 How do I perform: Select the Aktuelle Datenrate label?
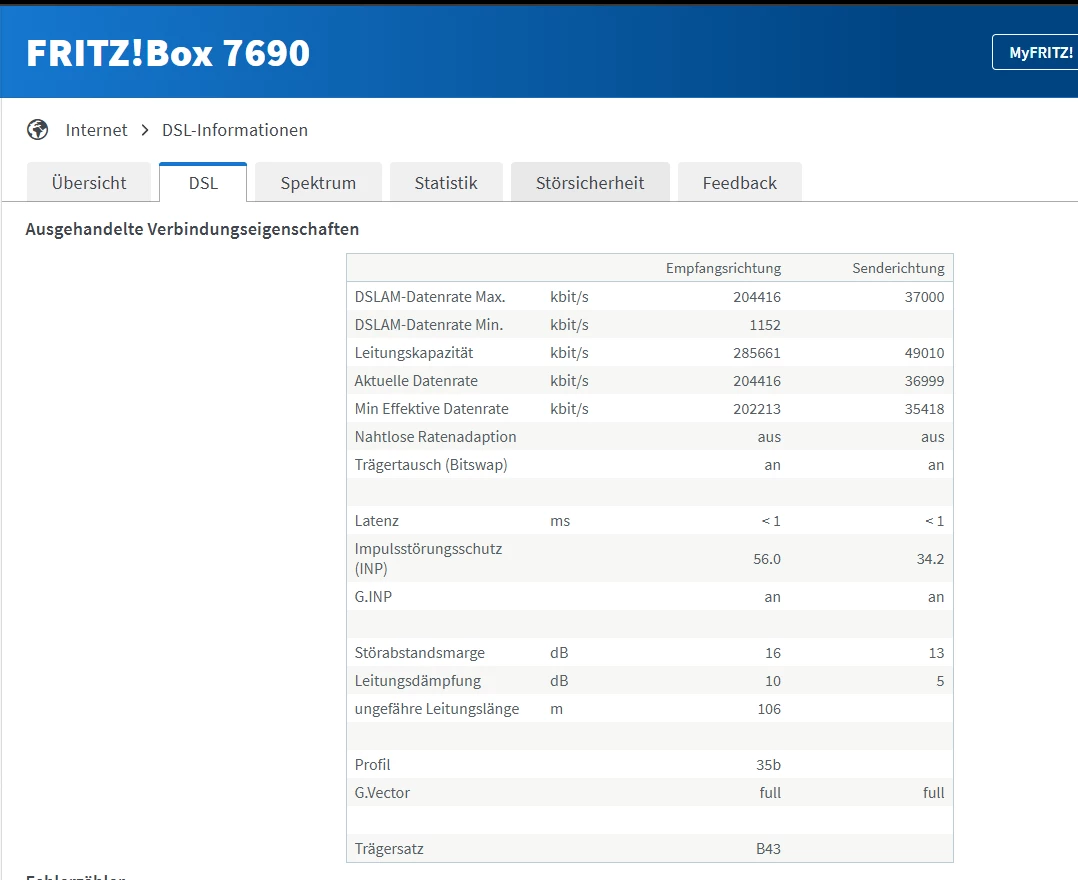click(416, 381)
